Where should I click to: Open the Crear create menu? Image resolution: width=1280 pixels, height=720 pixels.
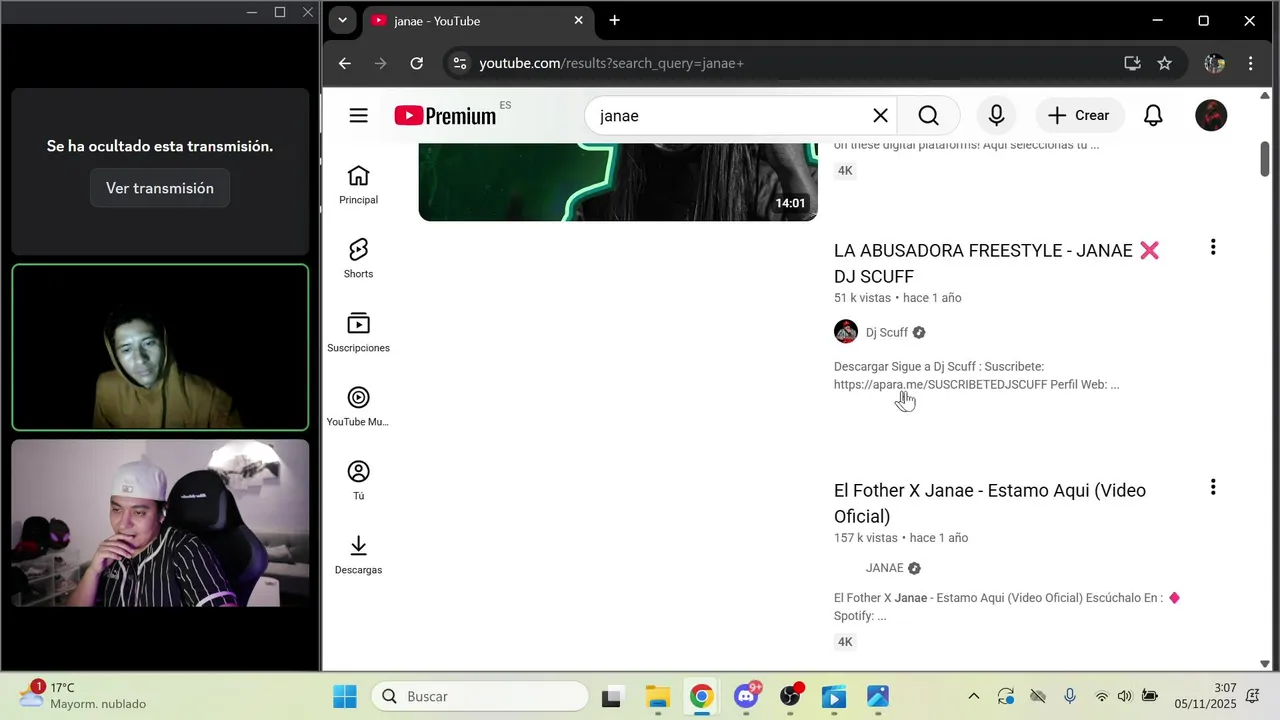(1079, 116)
